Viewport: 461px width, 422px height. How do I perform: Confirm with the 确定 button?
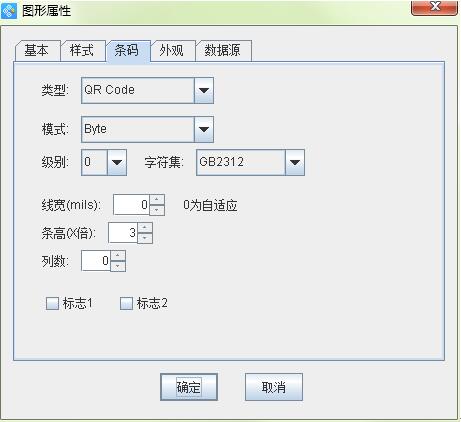[189, 387]
